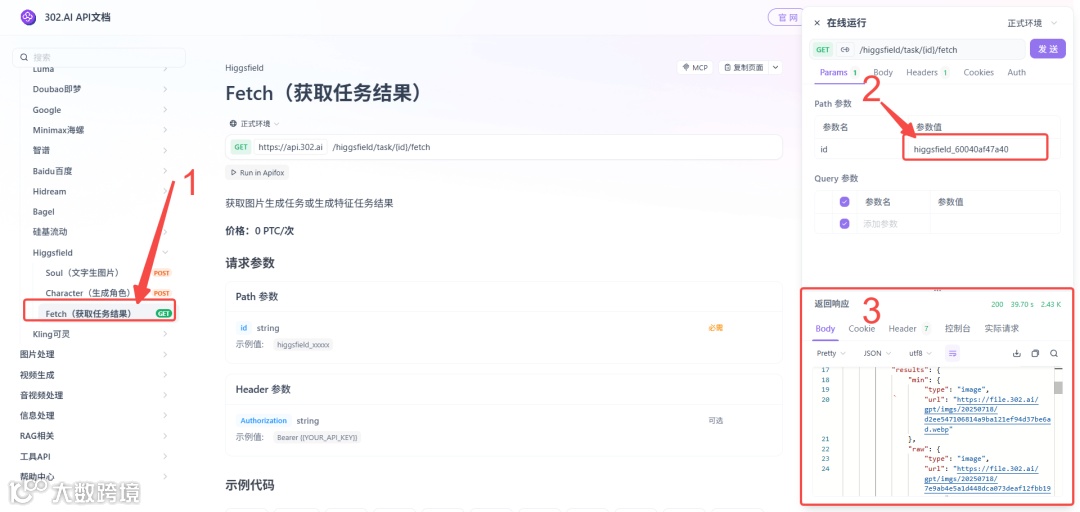Select the response Cookie tab
1080x512 pixels.
tap(862, 329)
